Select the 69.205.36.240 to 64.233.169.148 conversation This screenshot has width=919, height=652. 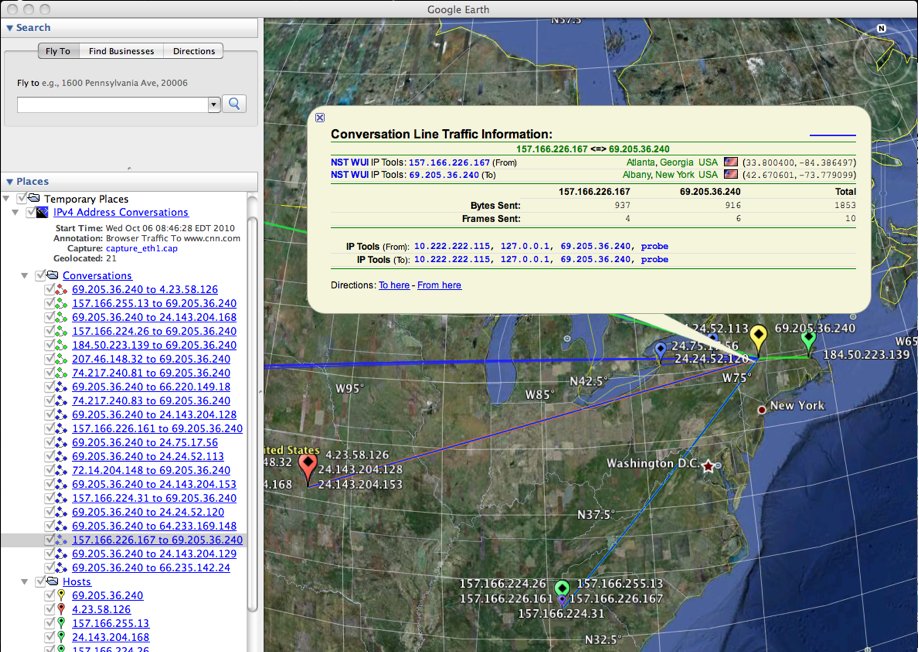pos(154,525)
